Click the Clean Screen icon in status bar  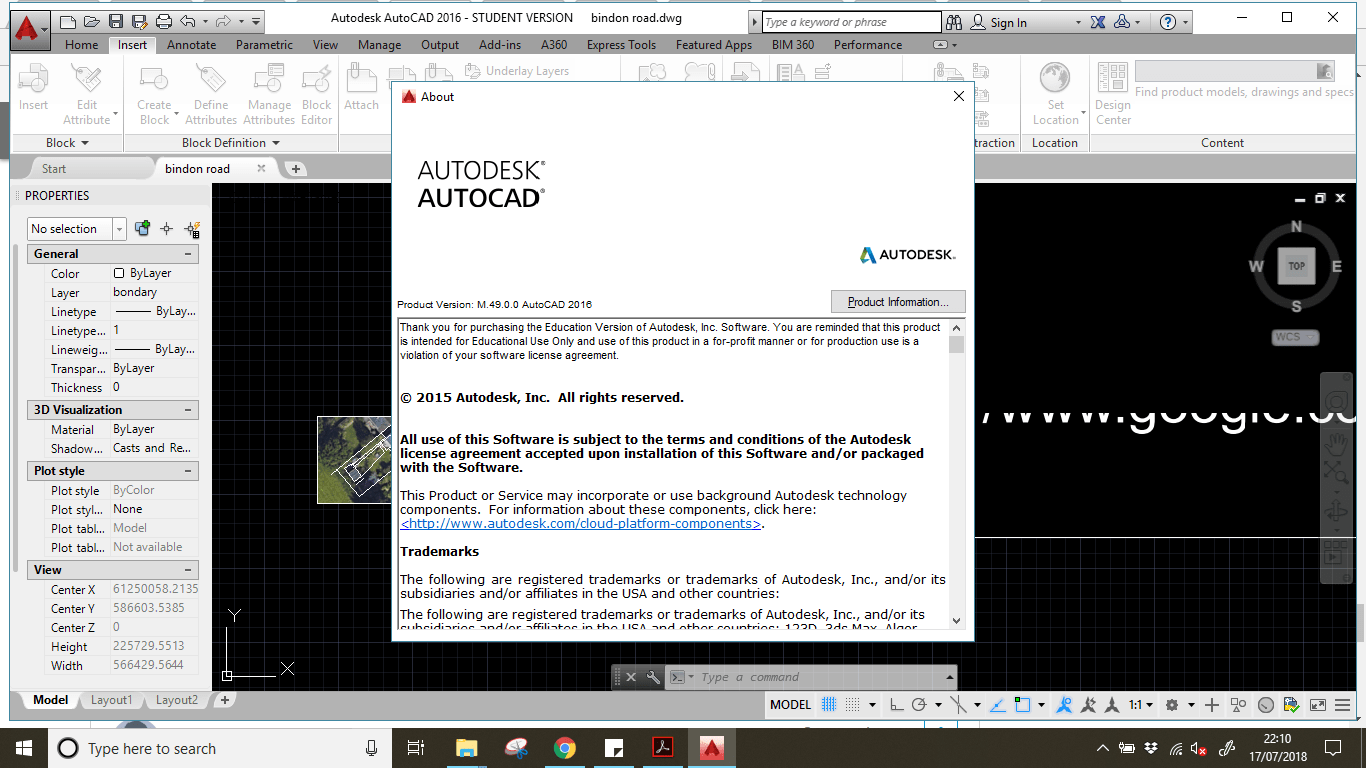point(1318,704)
